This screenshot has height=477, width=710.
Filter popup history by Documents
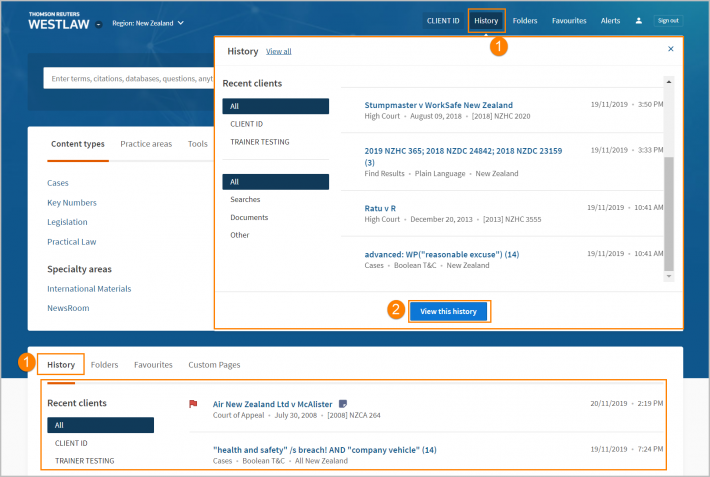(249, 217)
